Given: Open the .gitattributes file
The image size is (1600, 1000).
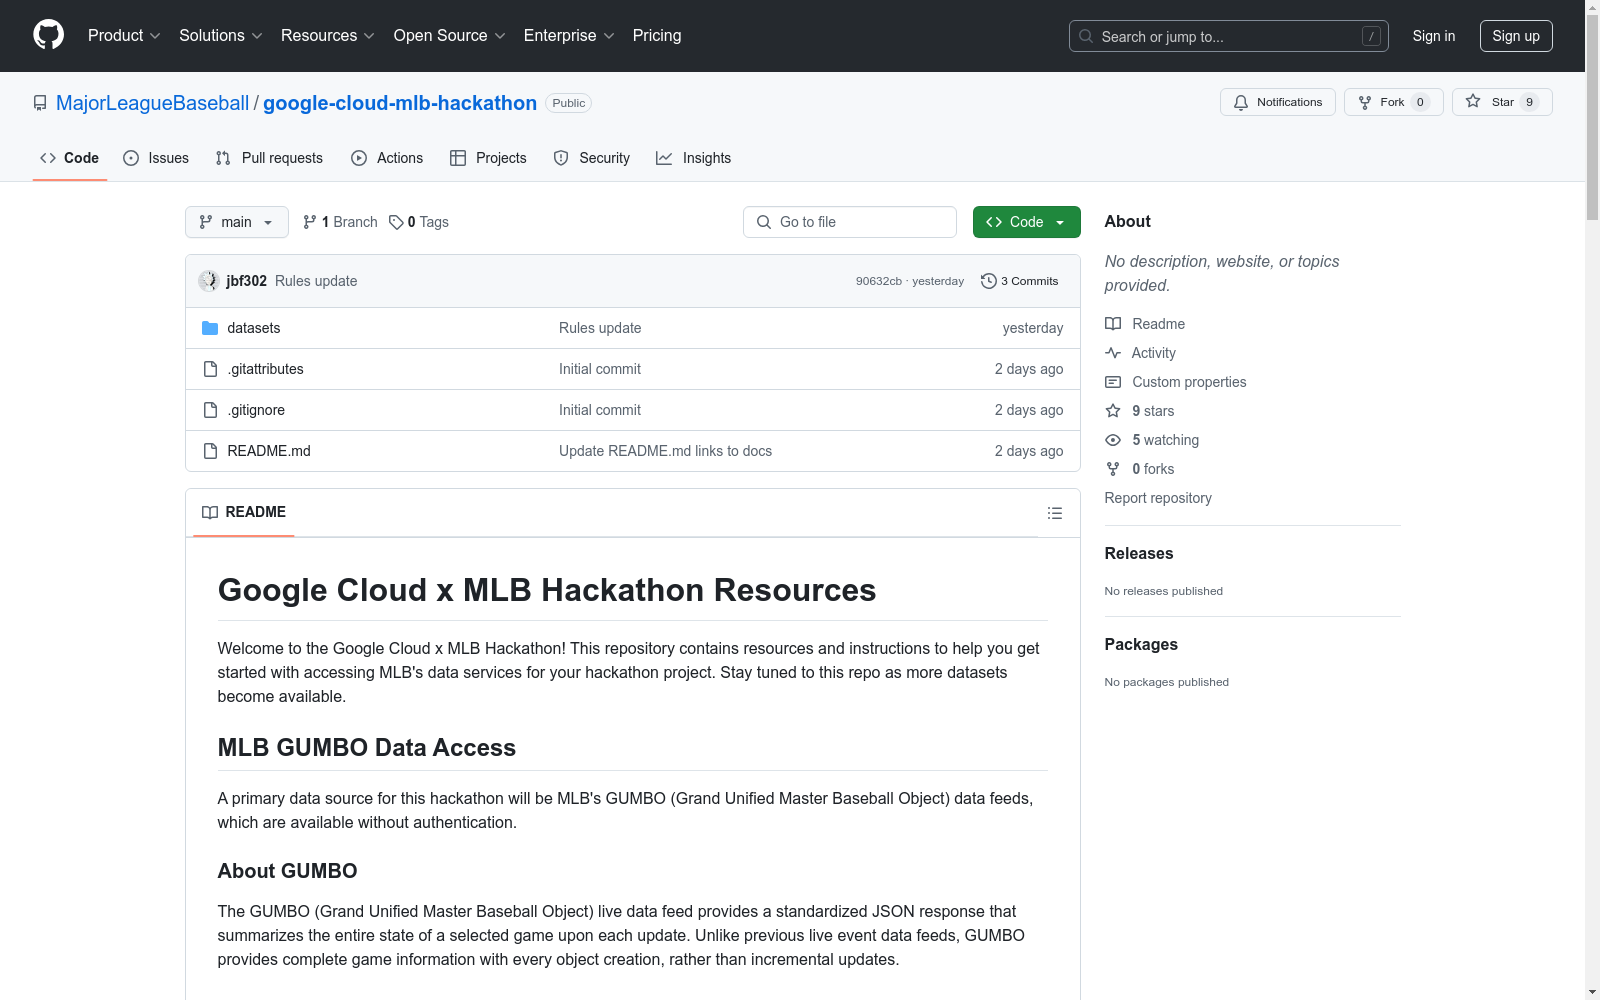Looking at the screenshot, I should tap(265, 369).
